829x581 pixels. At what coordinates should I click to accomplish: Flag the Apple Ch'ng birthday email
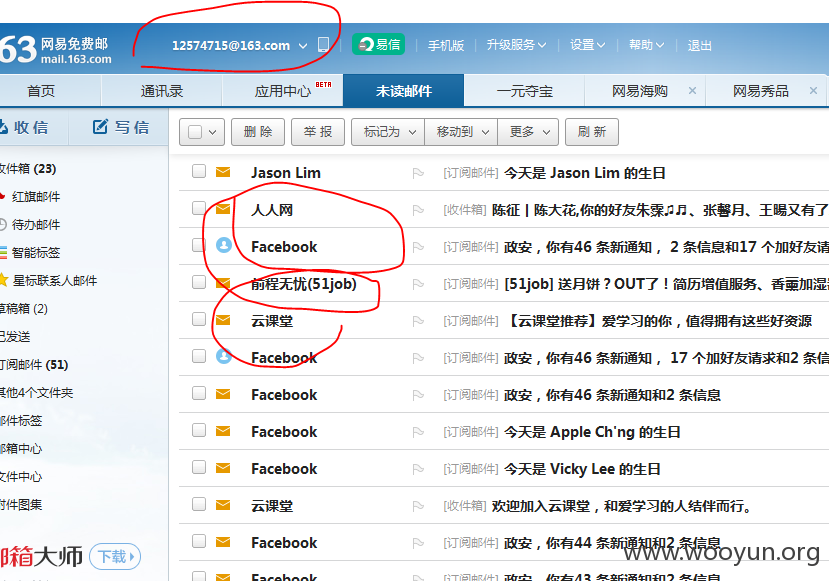(418, 432)
